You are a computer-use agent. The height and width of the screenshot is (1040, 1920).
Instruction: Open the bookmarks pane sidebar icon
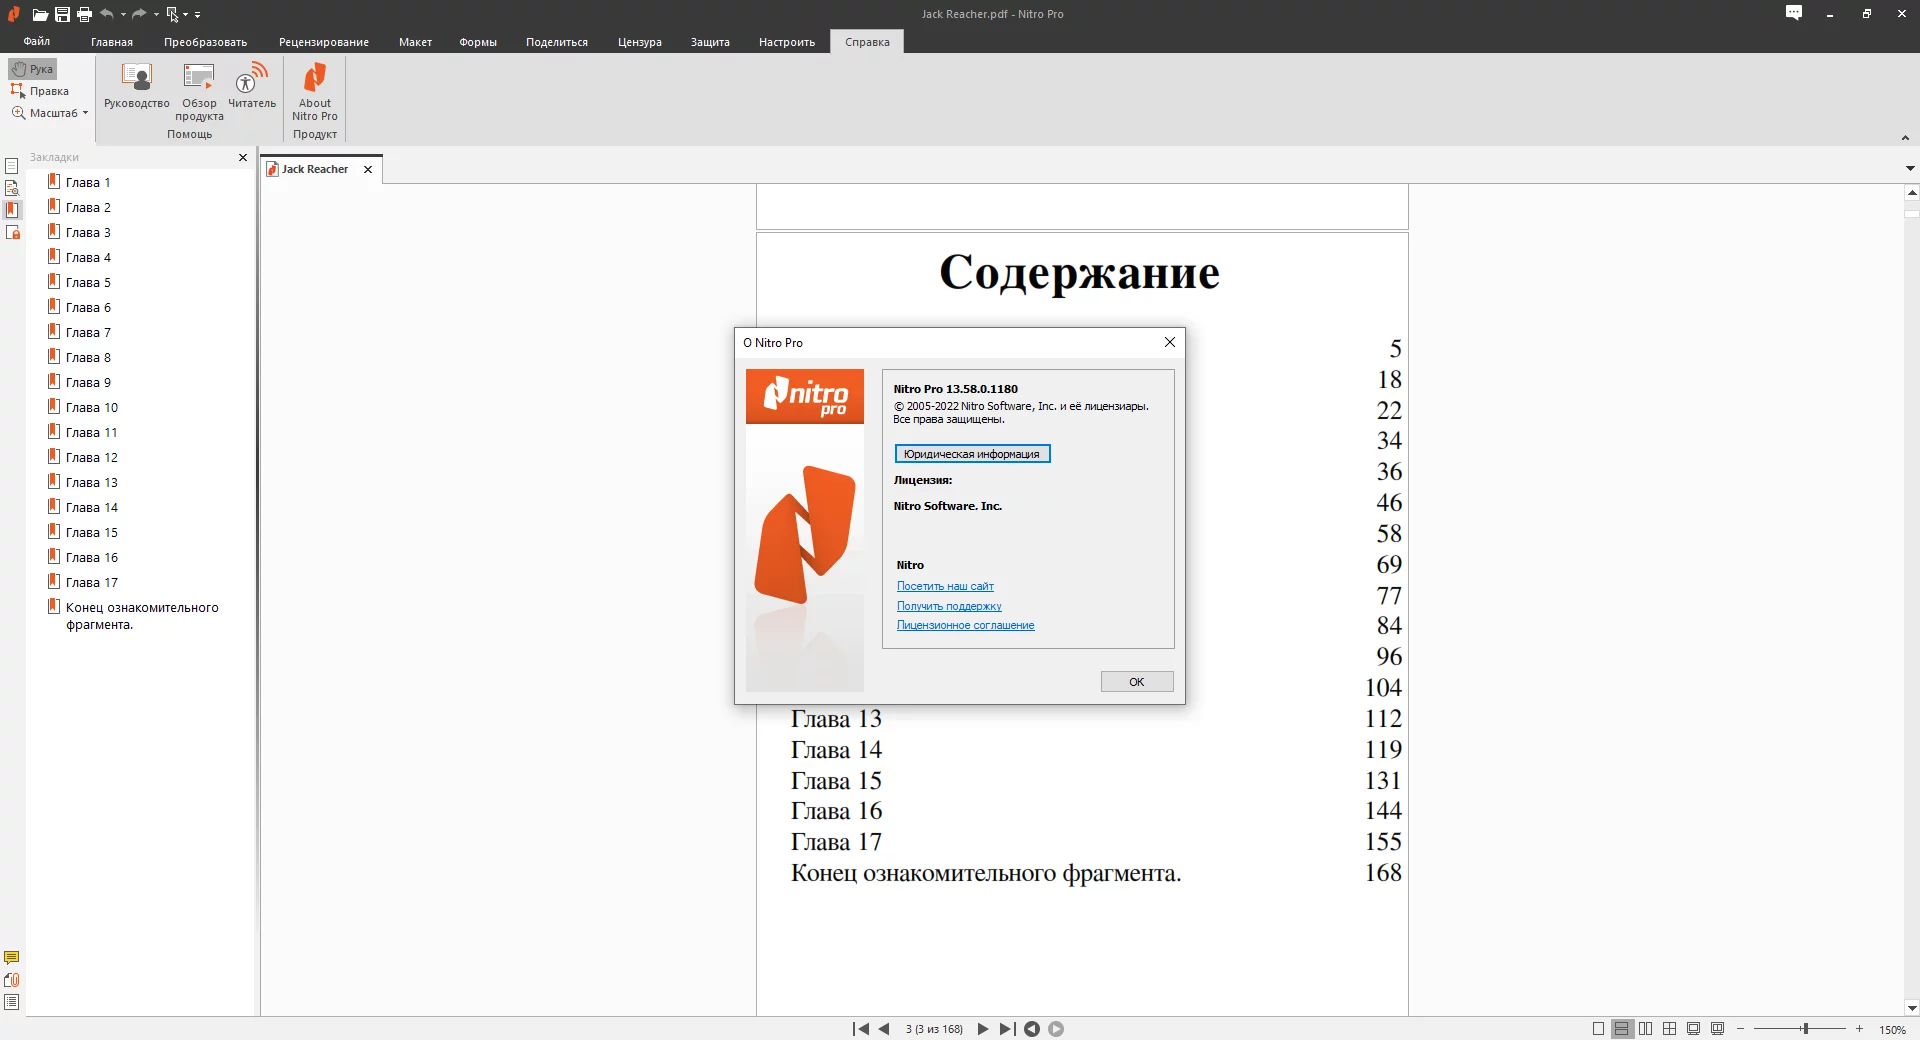12,210
